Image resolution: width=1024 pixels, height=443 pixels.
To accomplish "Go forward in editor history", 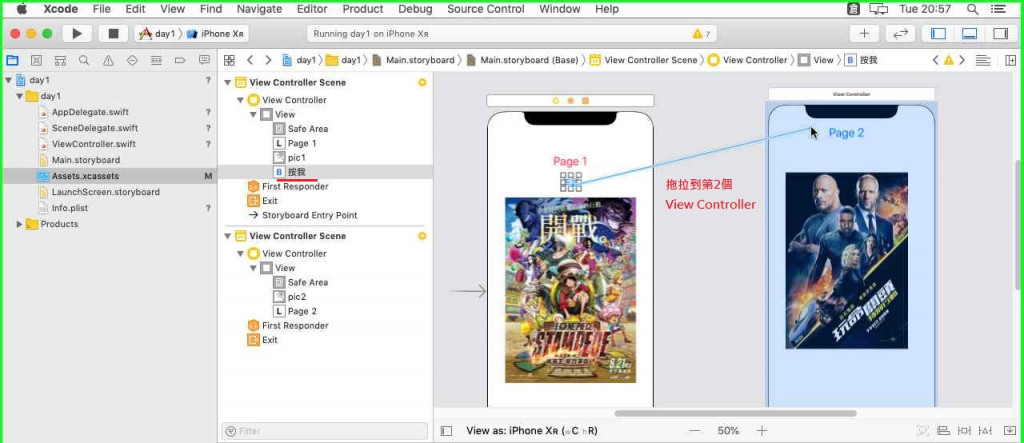I will [268, 60].
